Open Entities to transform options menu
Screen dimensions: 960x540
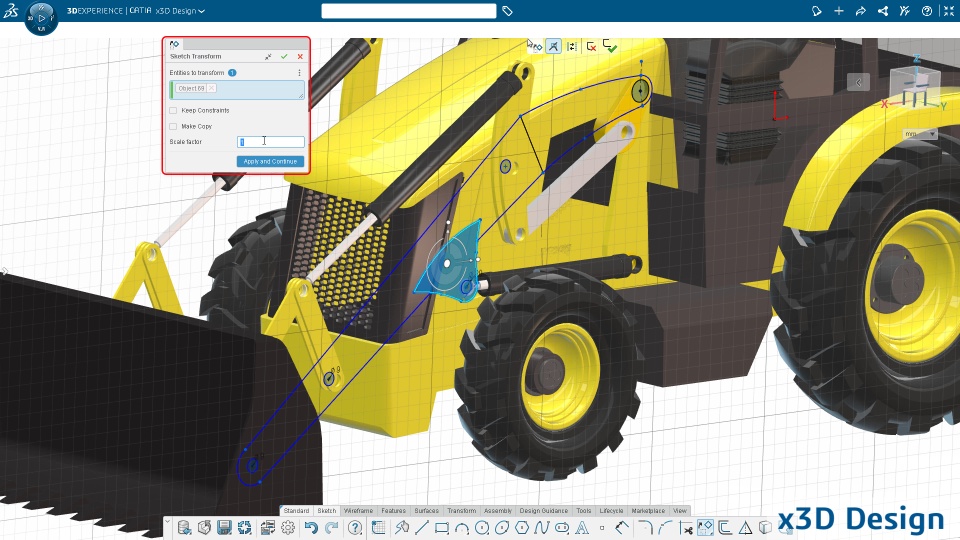tap(299, 73)
